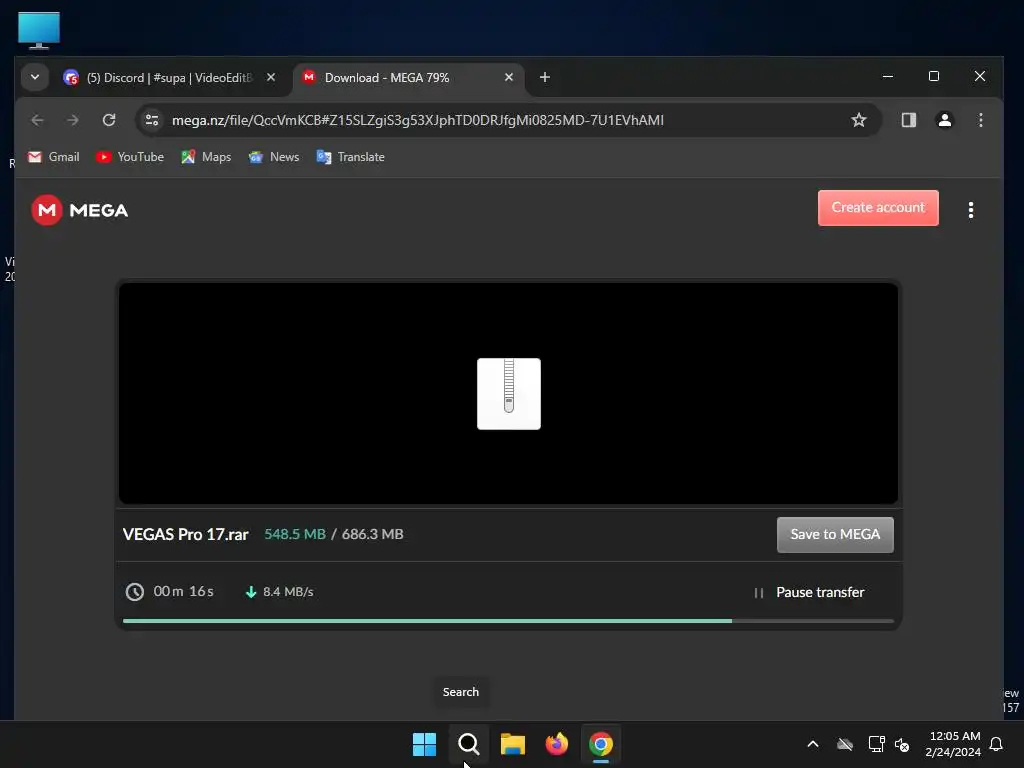This screenshot has width=1024, height=768.
Task: Click the VEGAS Pro 17.rar filename
Action: tap(185, 534)
